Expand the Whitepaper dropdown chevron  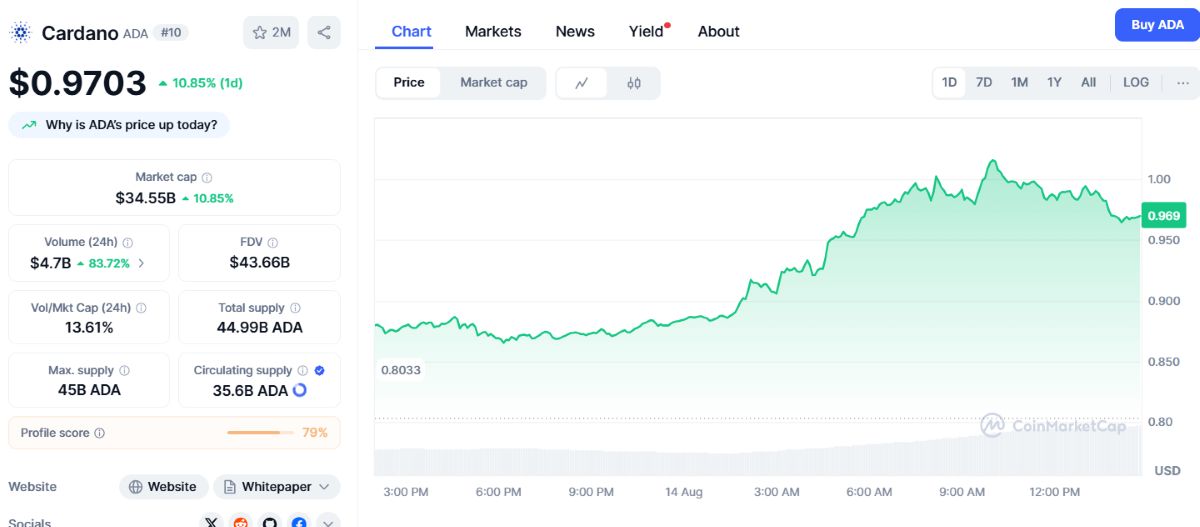(324, 487)
